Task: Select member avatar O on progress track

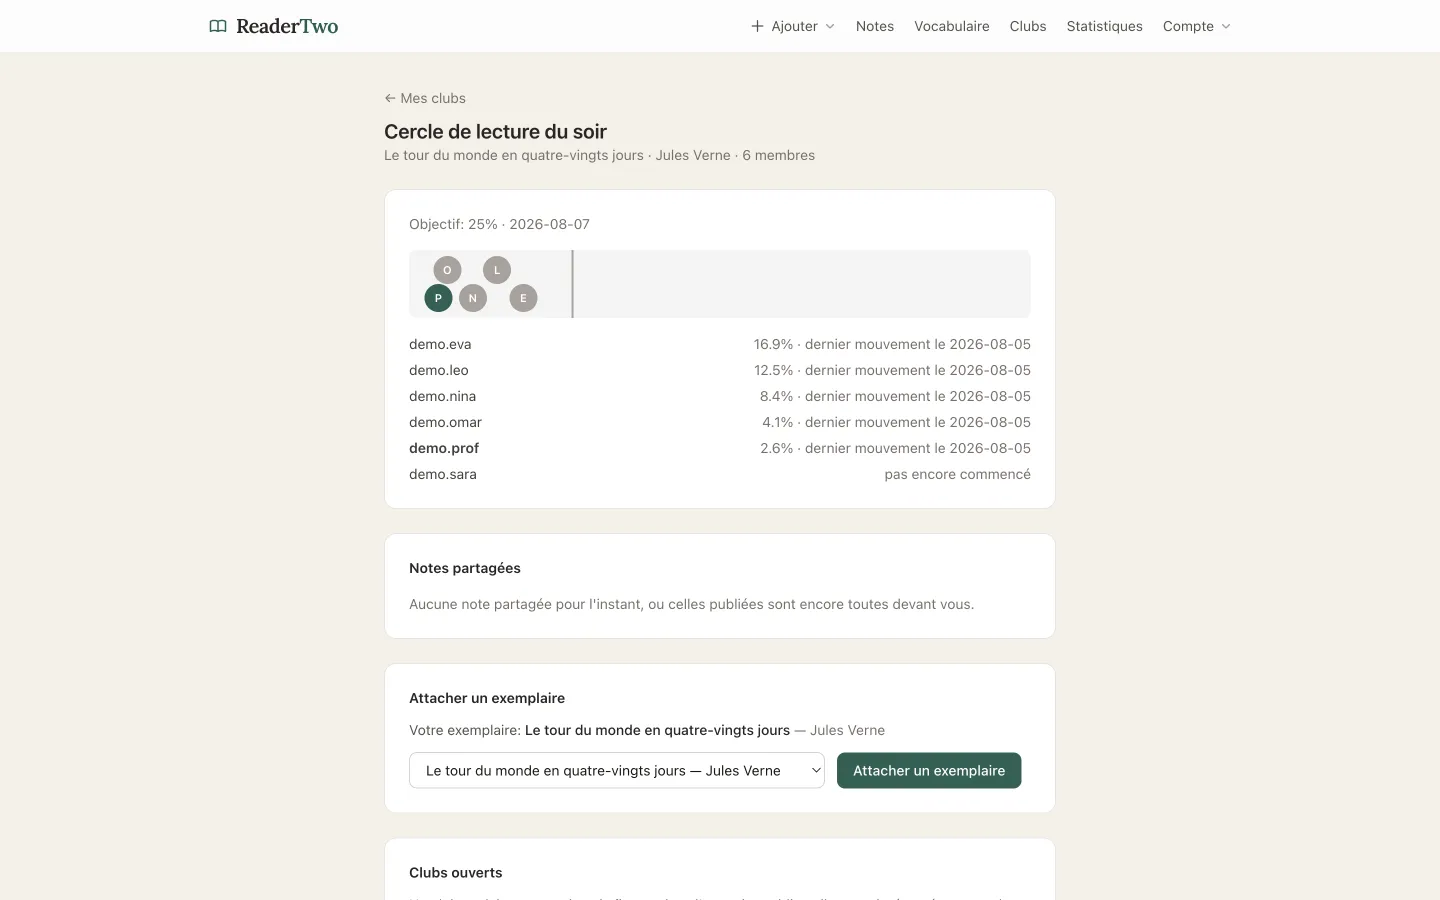Action: pos(447,270)
